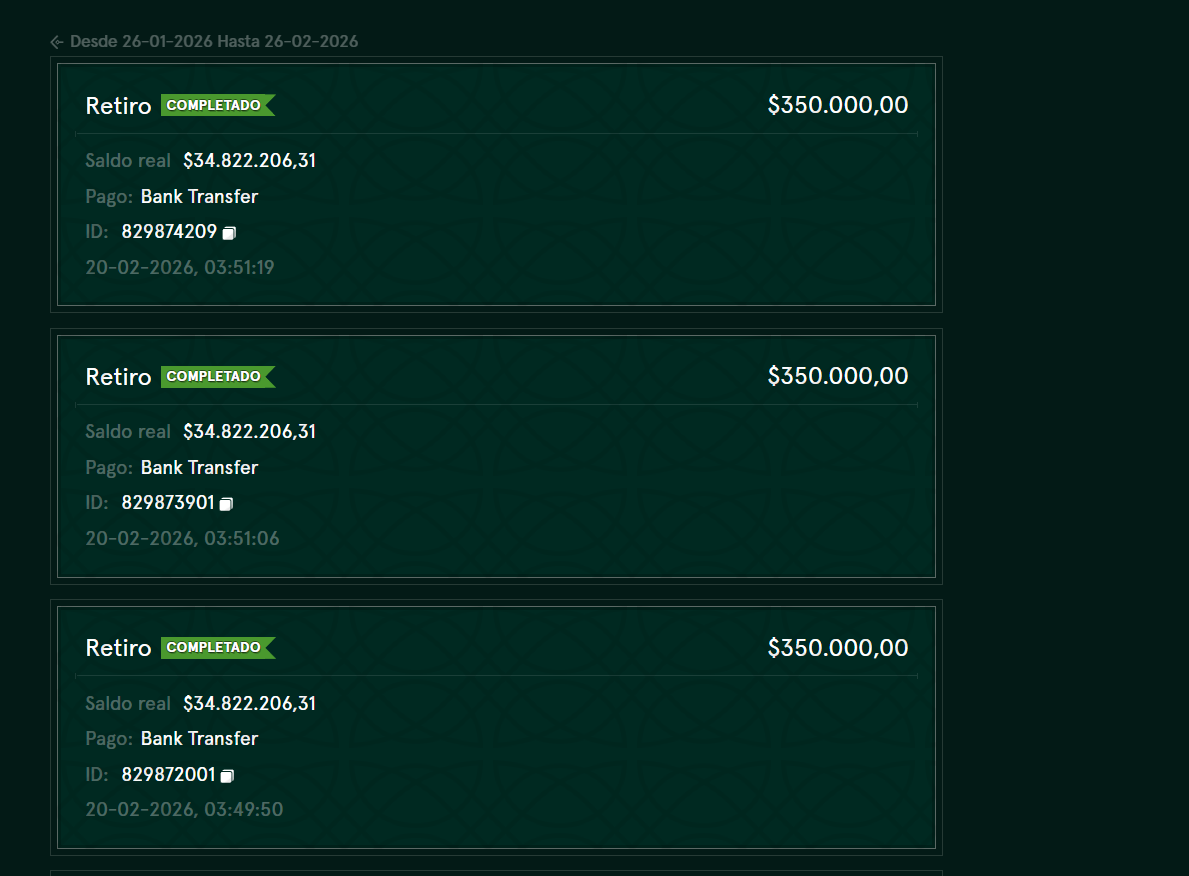Screen dimensions: 1189x876
Task: Click the ID number 829873901
Action: click(168, 503)
